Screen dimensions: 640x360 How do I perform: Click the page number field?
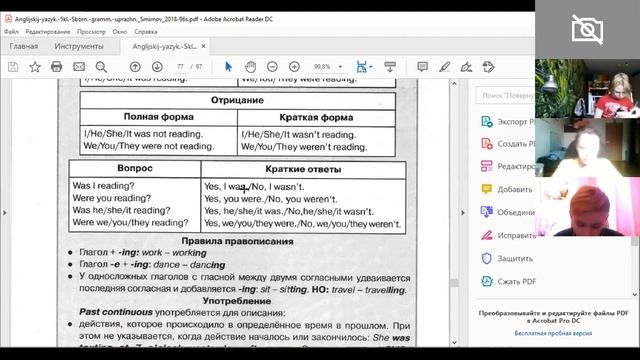click(x=180, y=67)
